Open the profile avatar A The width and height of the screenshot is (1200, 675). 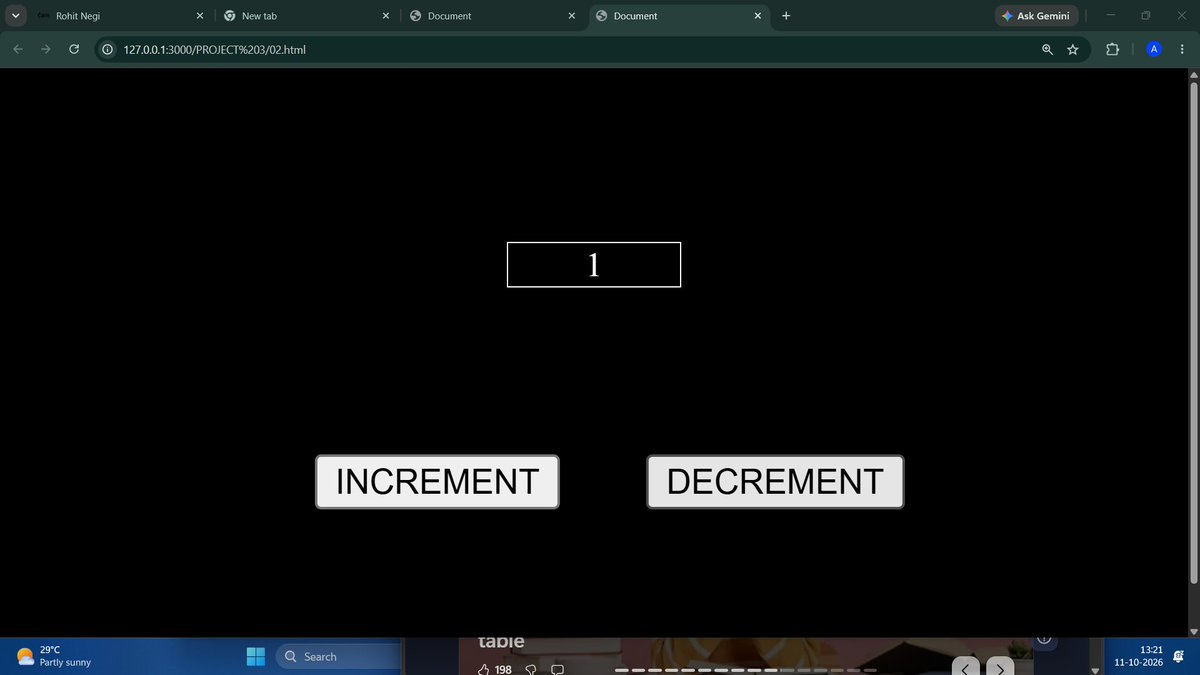[x=1154, y=49]
